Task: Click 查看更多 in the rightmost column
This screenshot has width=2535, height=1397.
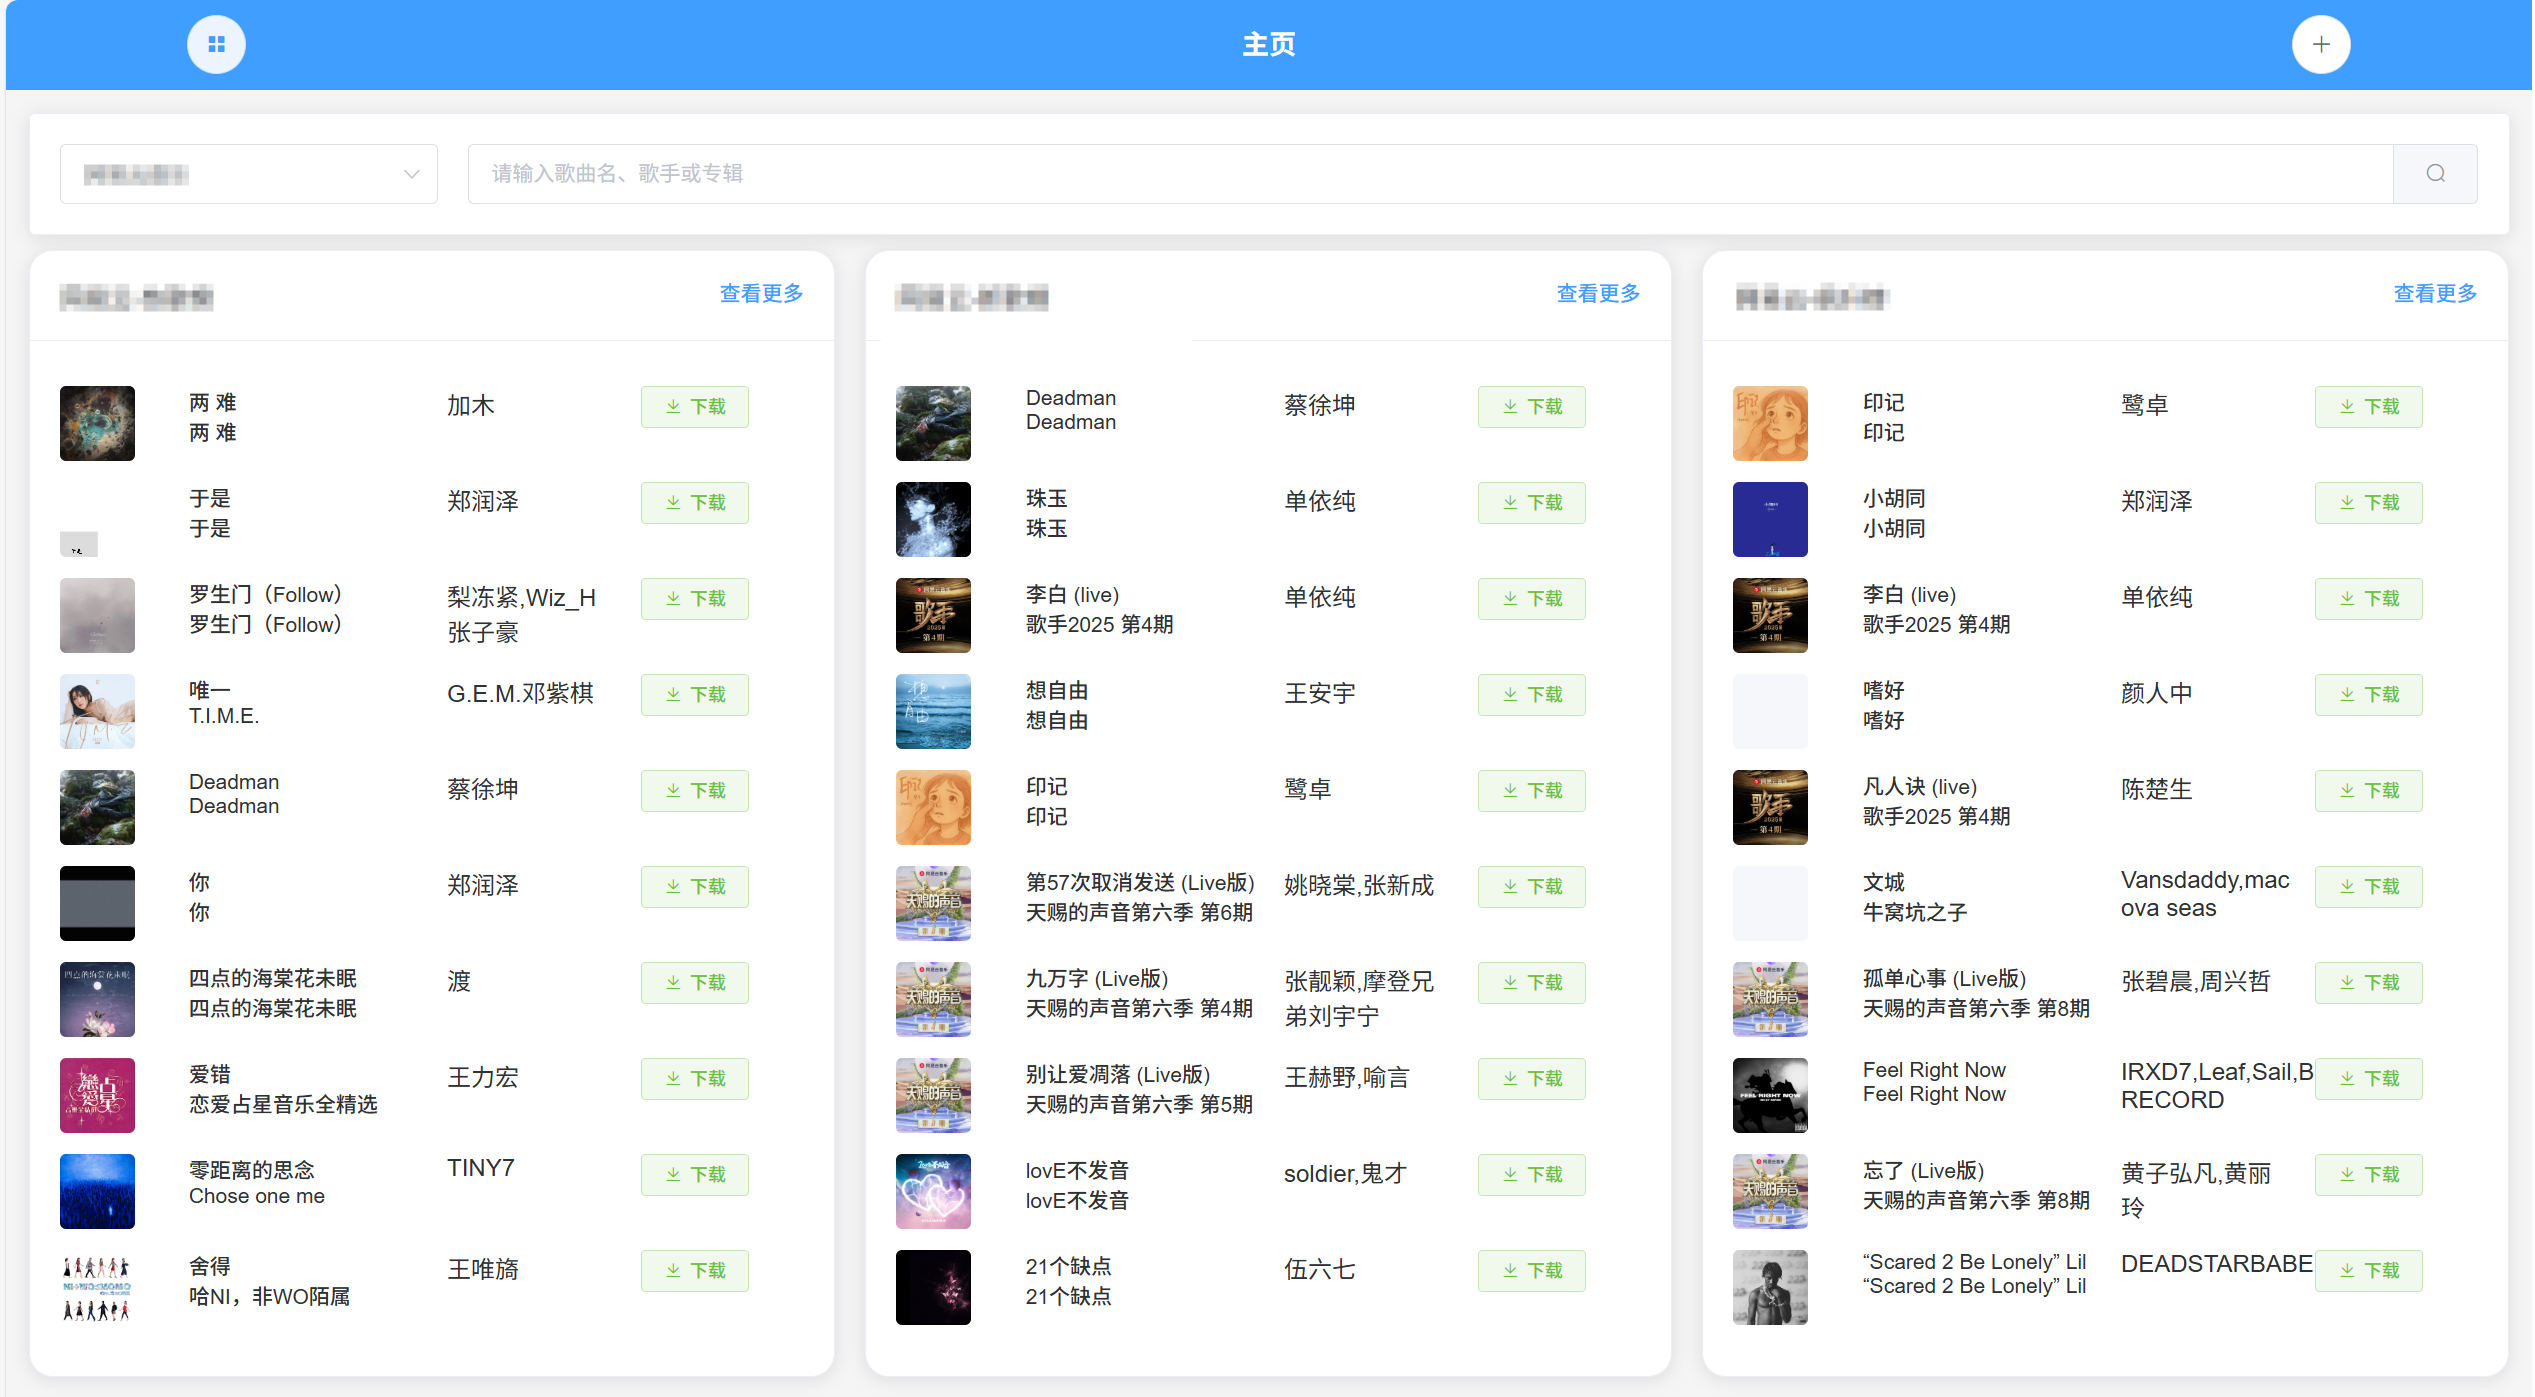Action: pyautogui.click(x=2434, y=293)
